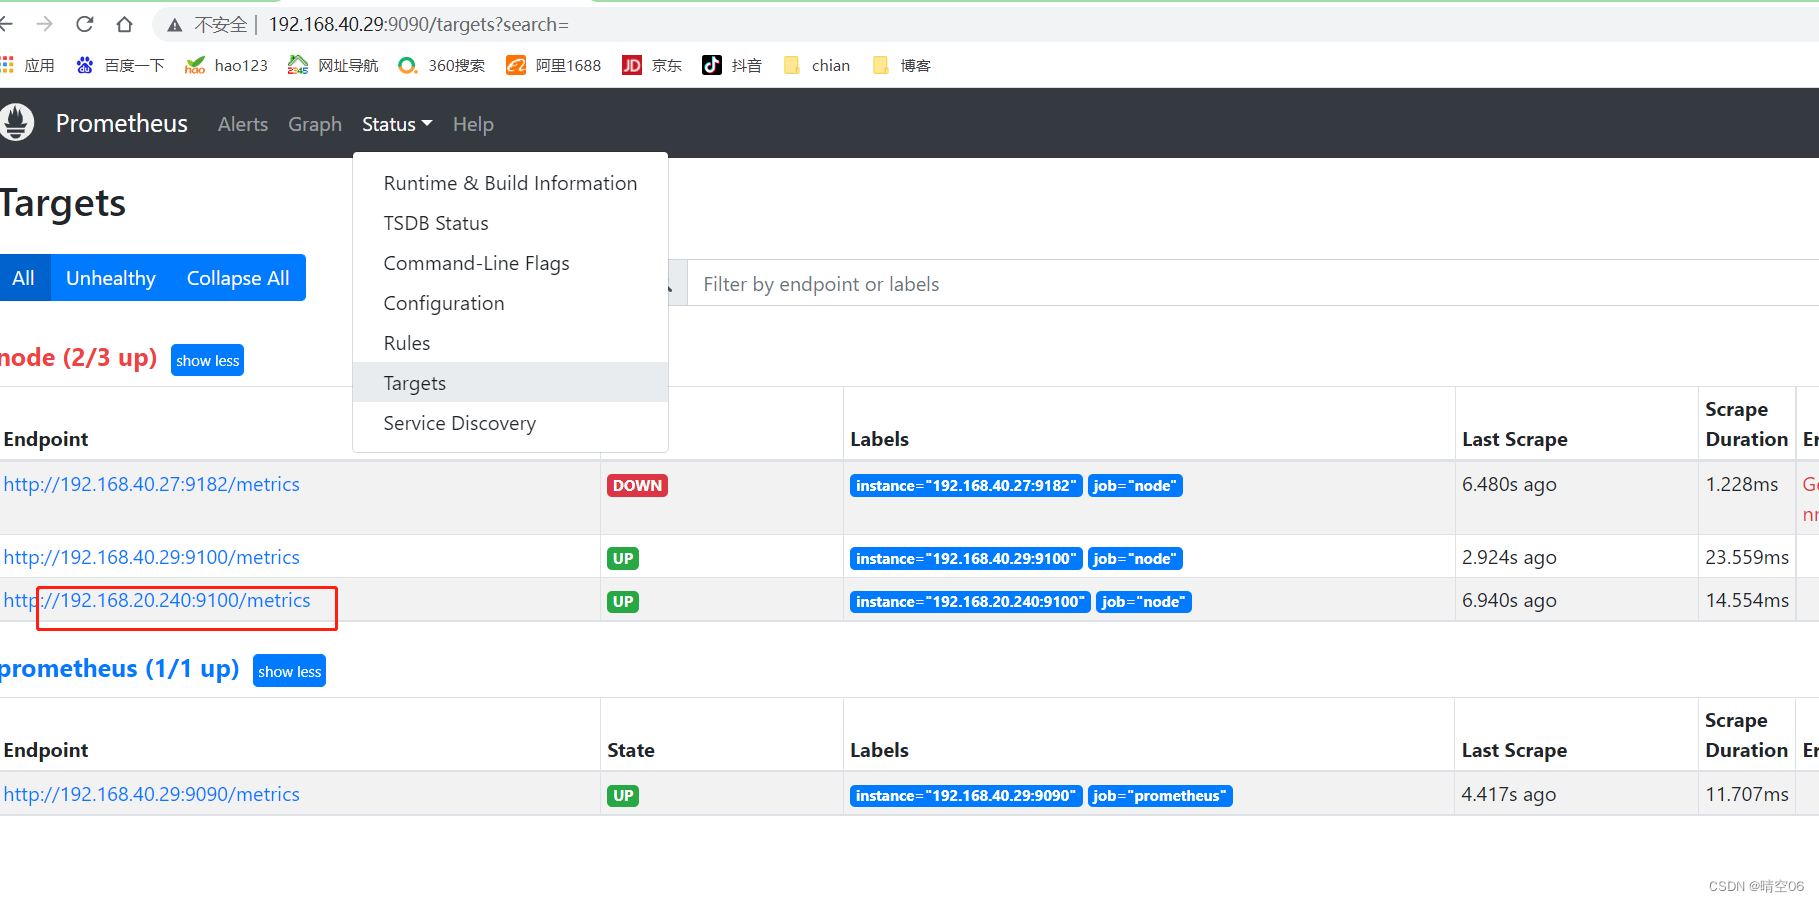
Task: Click show less for the prometheus group
Action: click(x=289, y=671)
